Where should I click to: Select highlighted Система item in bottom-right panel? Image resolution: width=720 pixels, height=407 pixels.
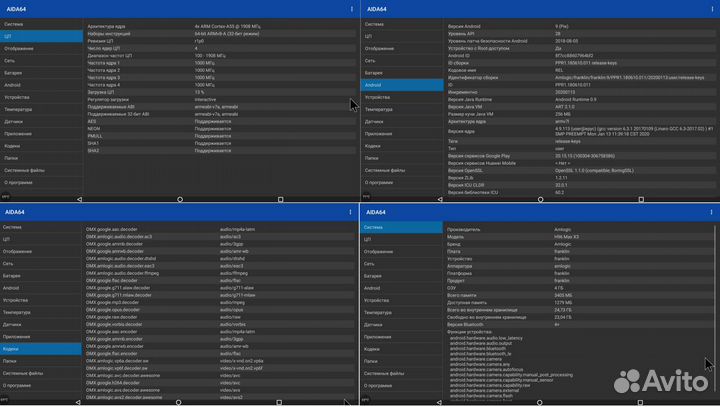(400, 227)
